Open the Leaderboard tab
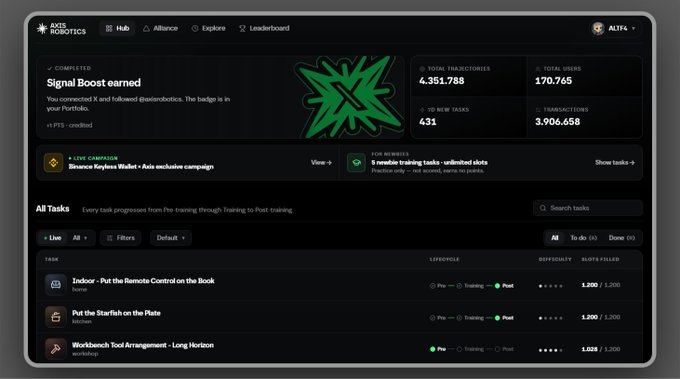This screenshot has width=680, height=379. click(264, 28)
